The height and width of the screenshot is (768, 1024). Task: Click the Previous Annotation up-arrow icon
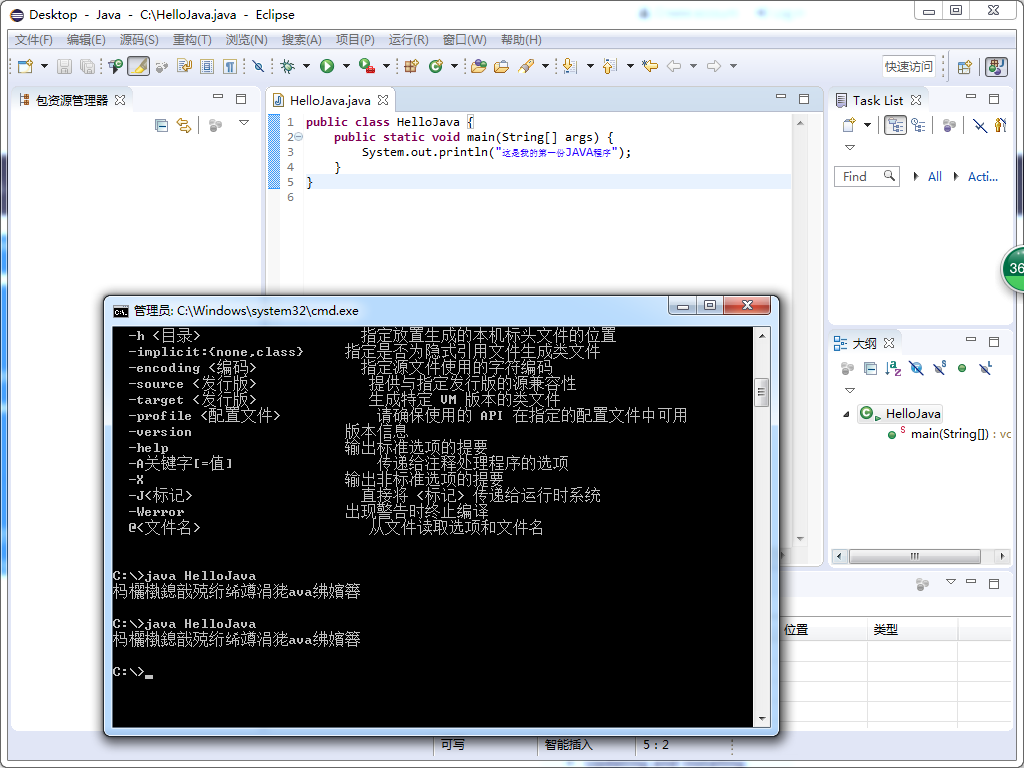point(609,66)
